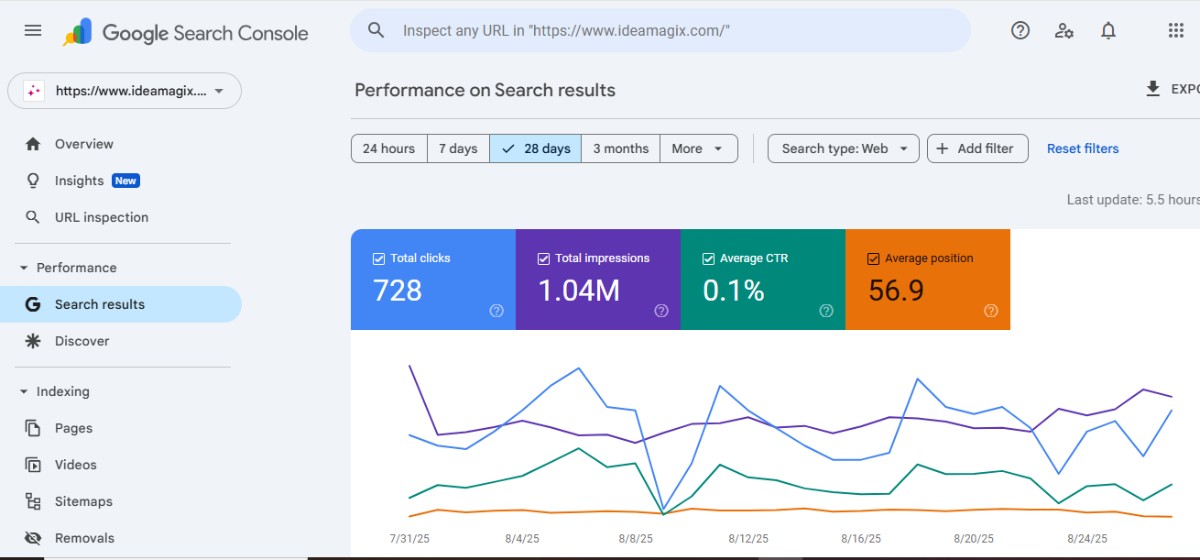Open user and settings management icon
Screen dimensions: 1200x560
point(1064,31)
